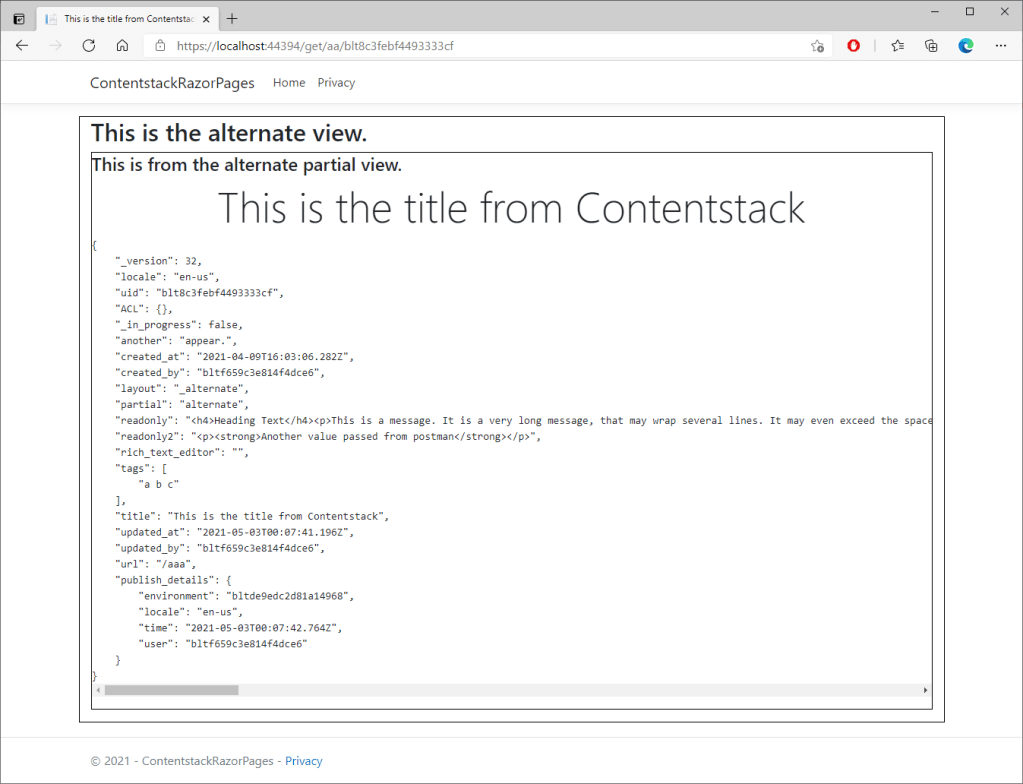Open the Opera extension icon
Screen dimensions: 1023x784
tap(853, 45)
